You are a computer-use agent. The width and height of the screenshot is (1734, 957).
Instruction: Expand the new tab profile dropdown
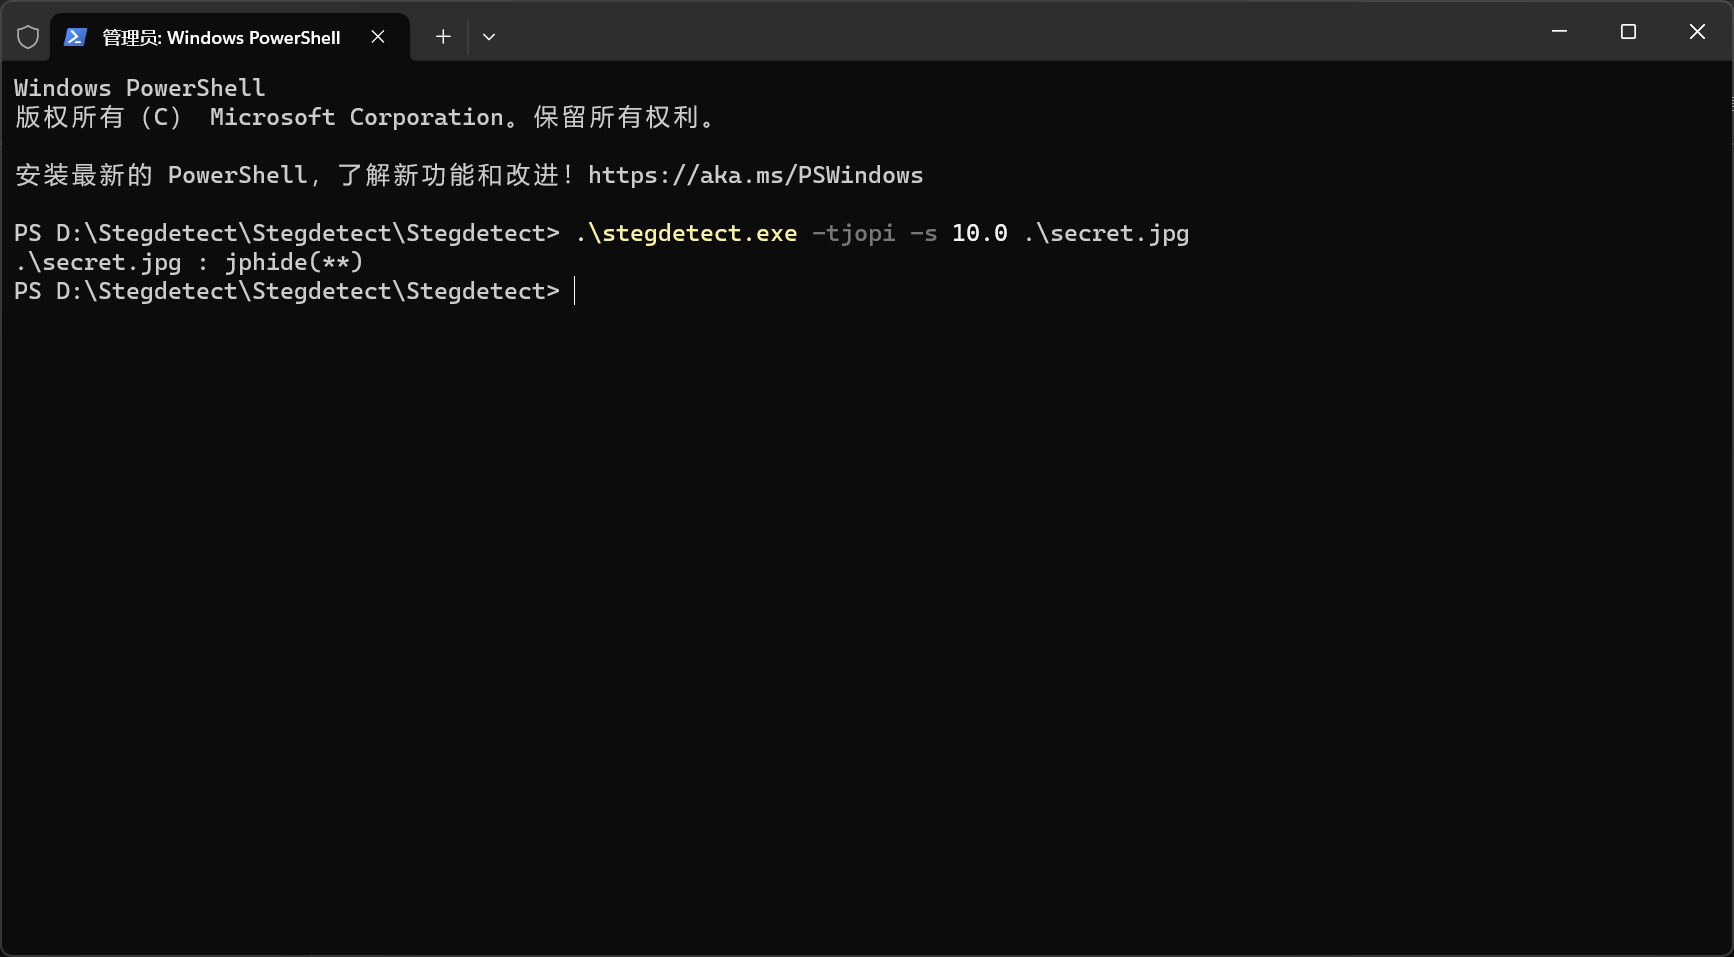pyautogui.click(x=489, y=37)
